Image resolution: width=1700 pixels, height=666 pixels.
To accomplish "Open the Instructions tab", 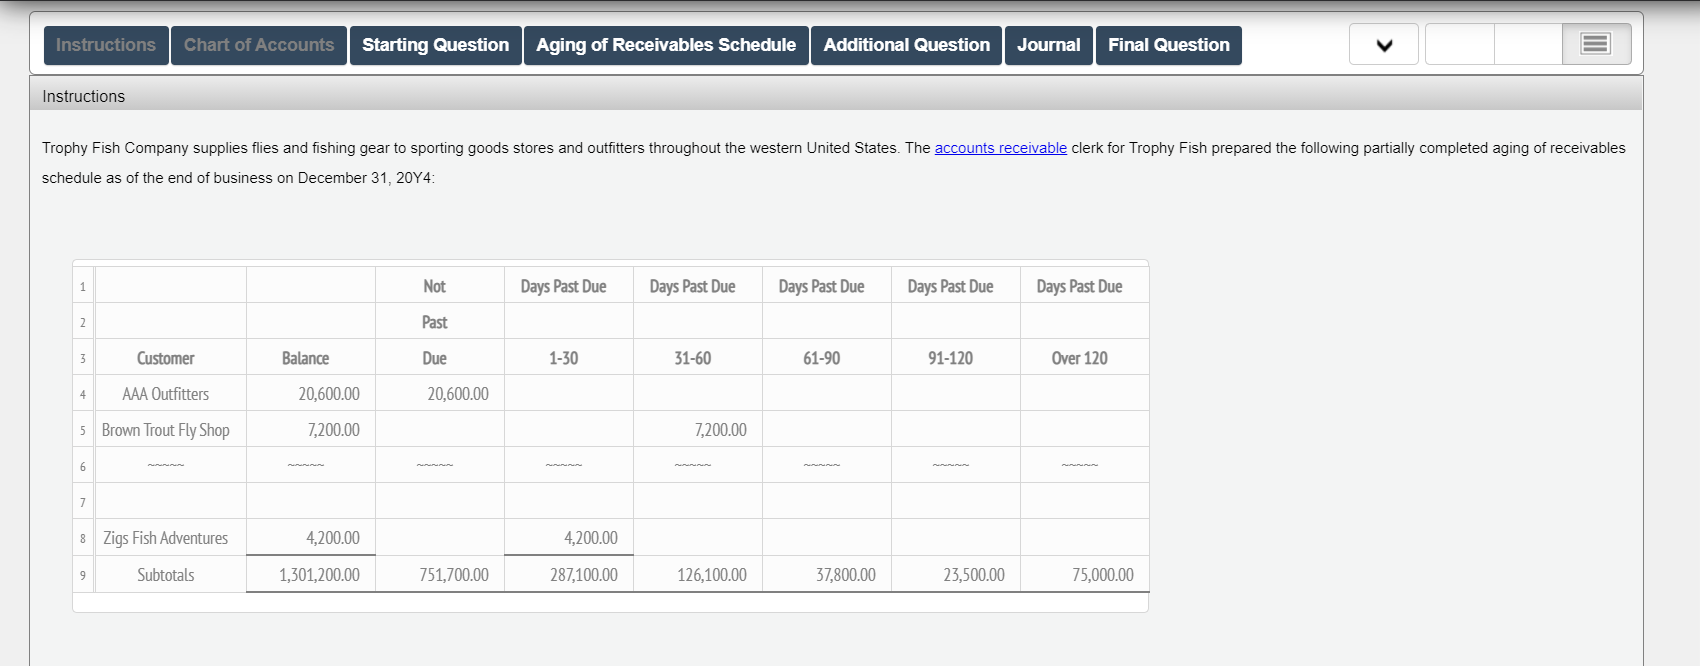I will click(x=106, y=45).
